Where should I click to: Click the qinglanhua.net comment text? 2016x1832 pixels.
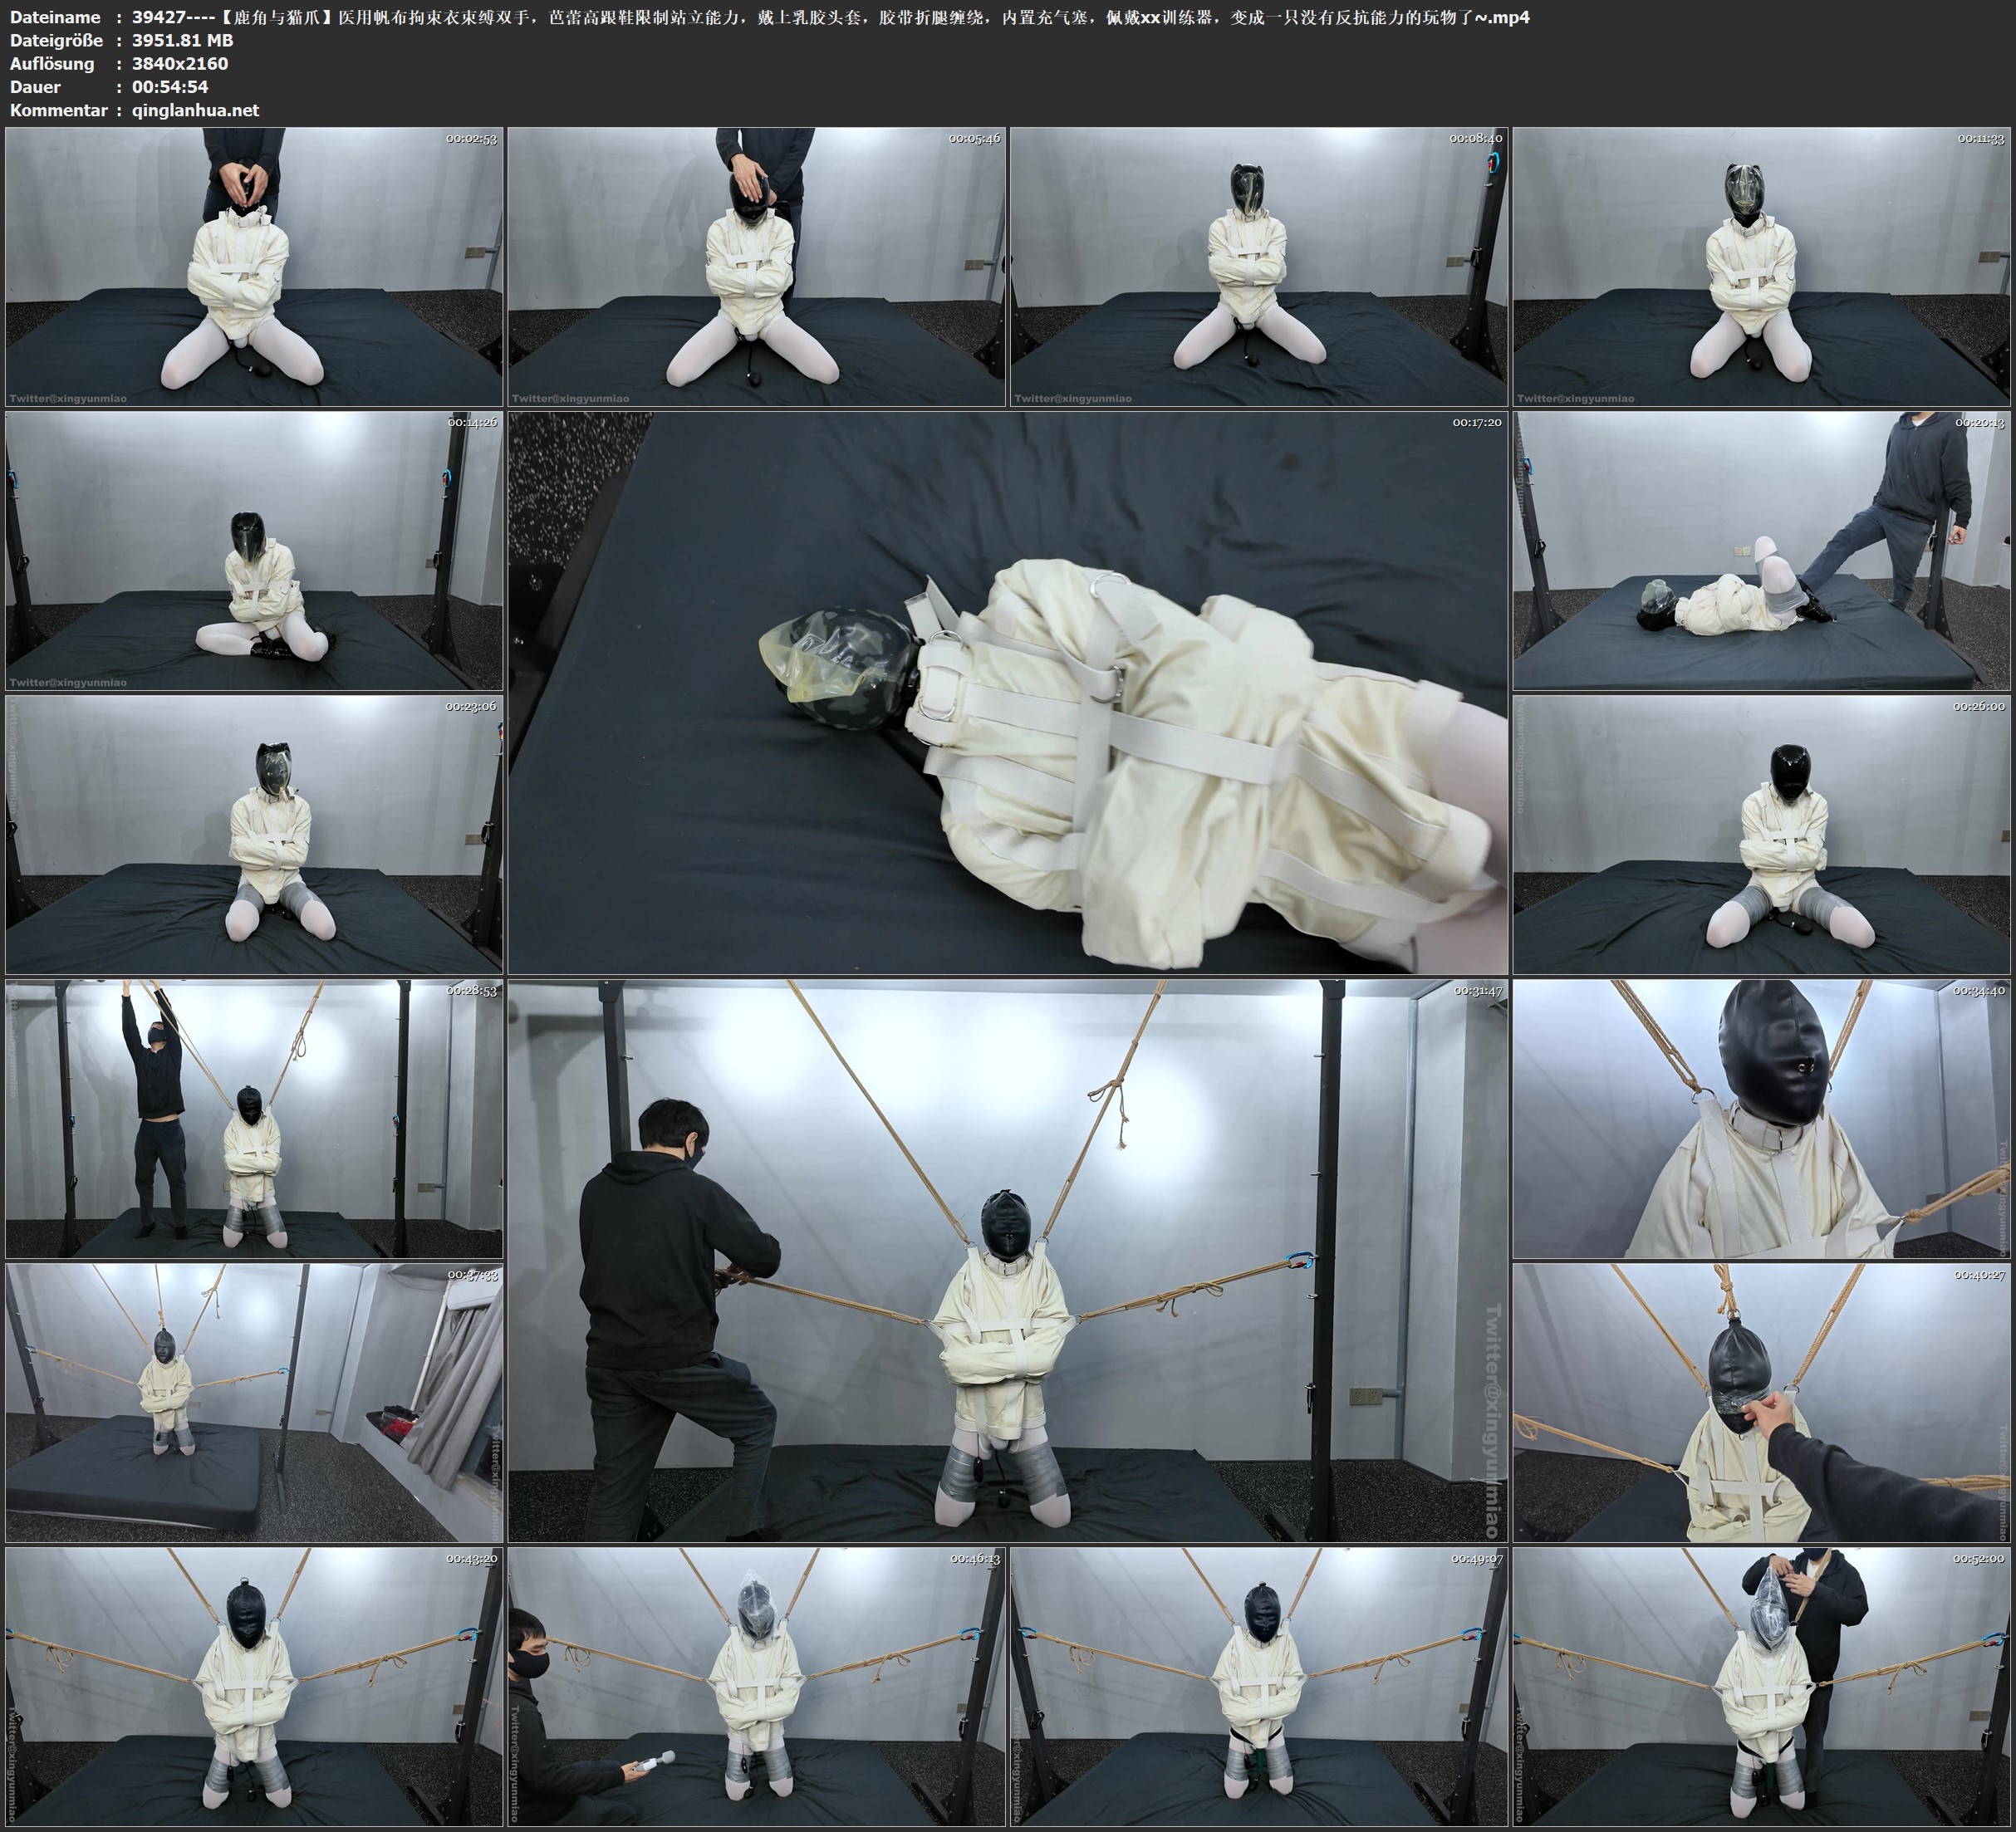coord(195,110)
